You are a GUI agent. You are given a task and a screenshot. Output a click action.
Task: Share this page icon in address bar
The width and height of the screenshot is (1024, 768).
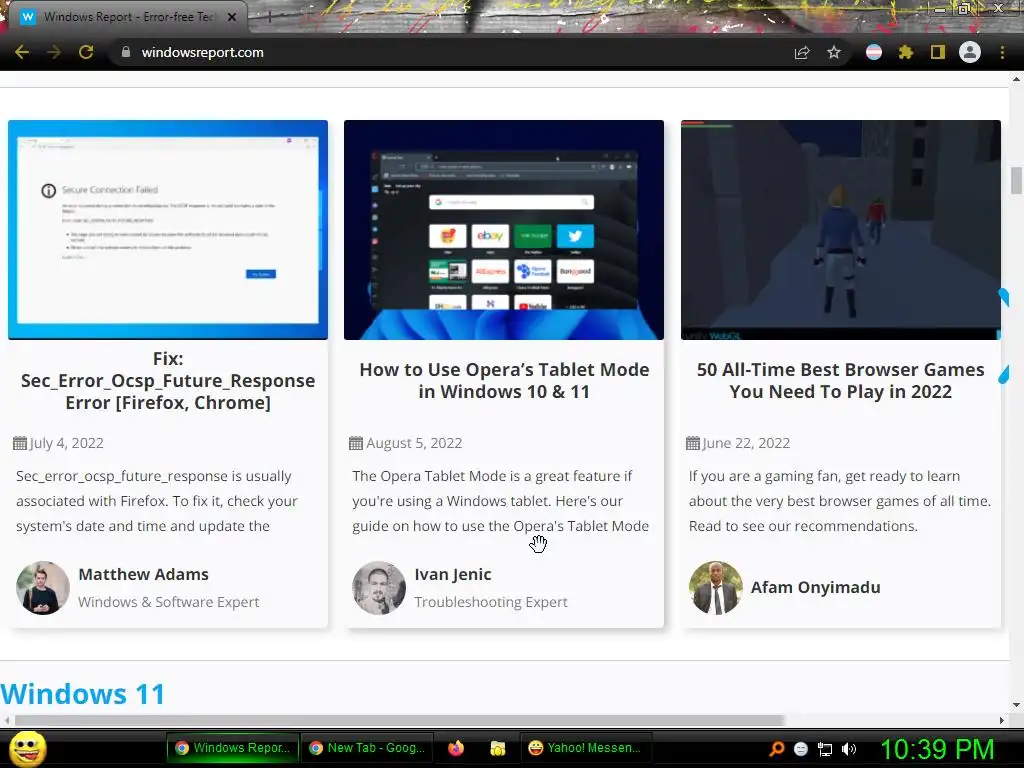tap(802, 52)
